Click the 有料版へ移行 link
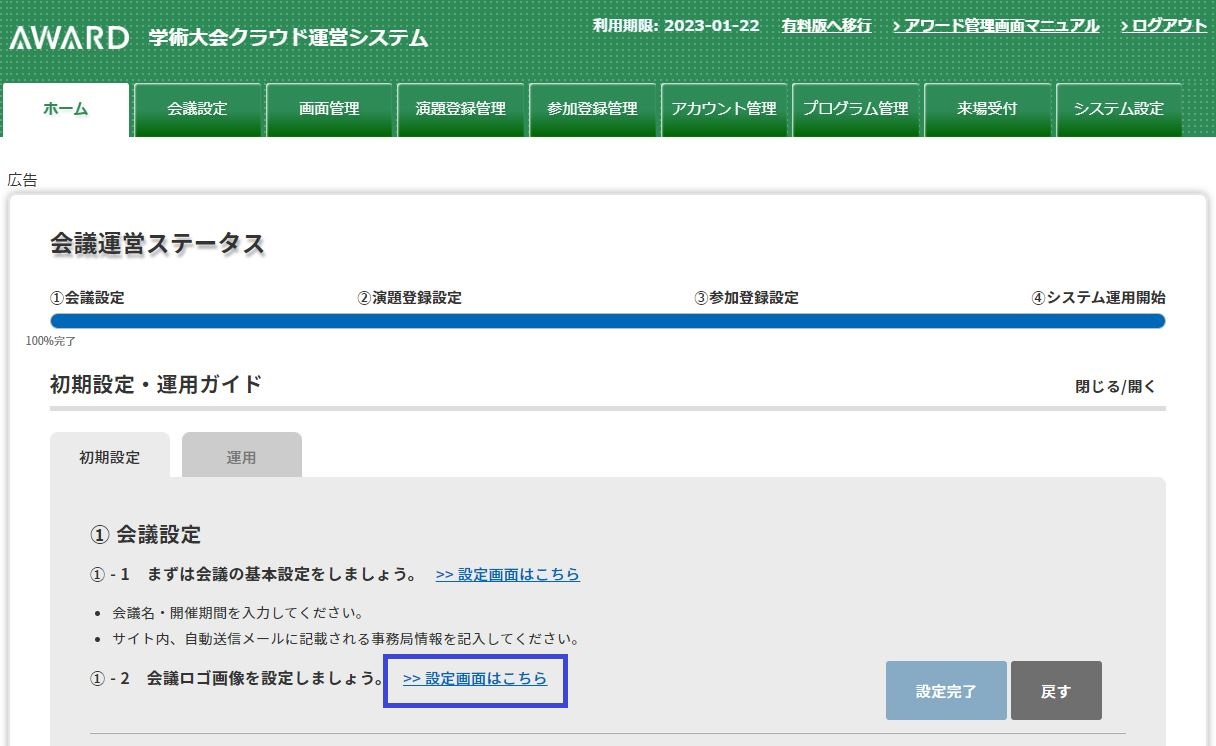Viewport: 1216px width, 746px height. pyautogui.click(x=826, y=25)
